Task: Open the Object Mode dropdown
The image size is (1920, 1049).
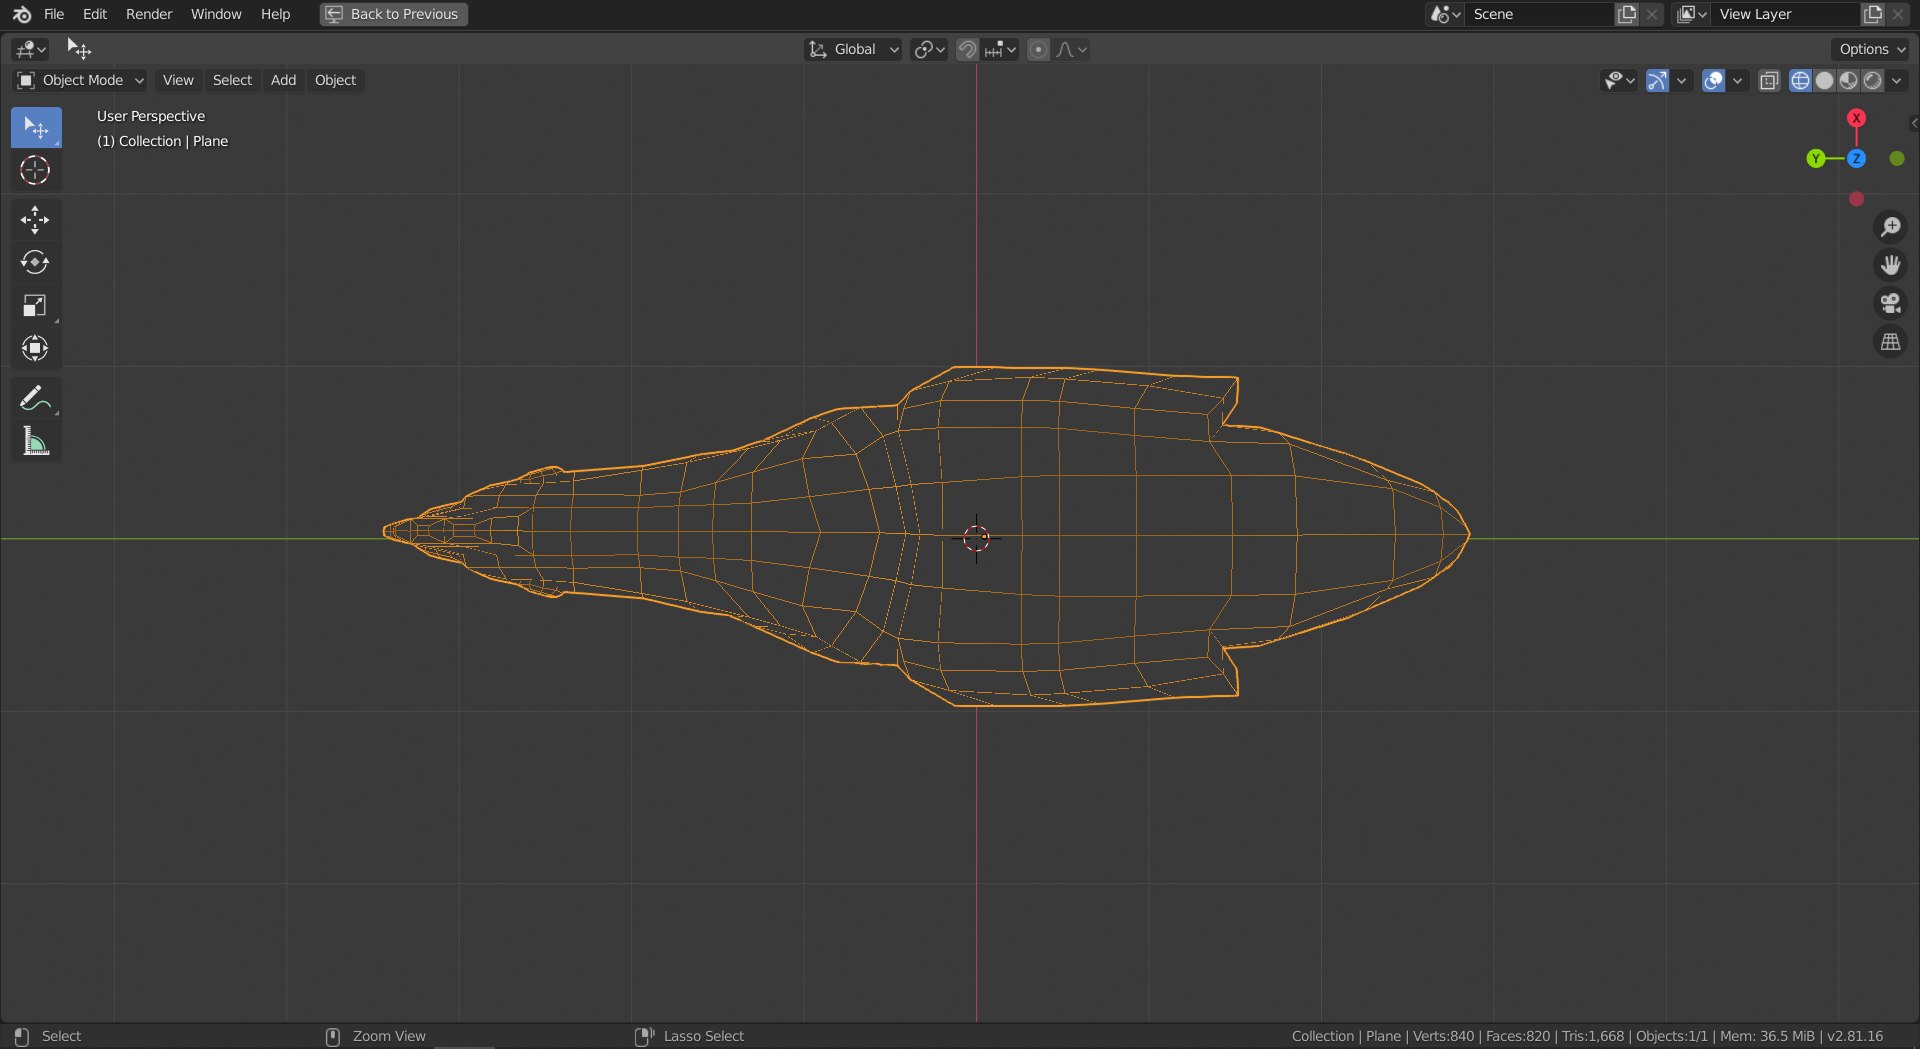Action: [x=80, y=80]
